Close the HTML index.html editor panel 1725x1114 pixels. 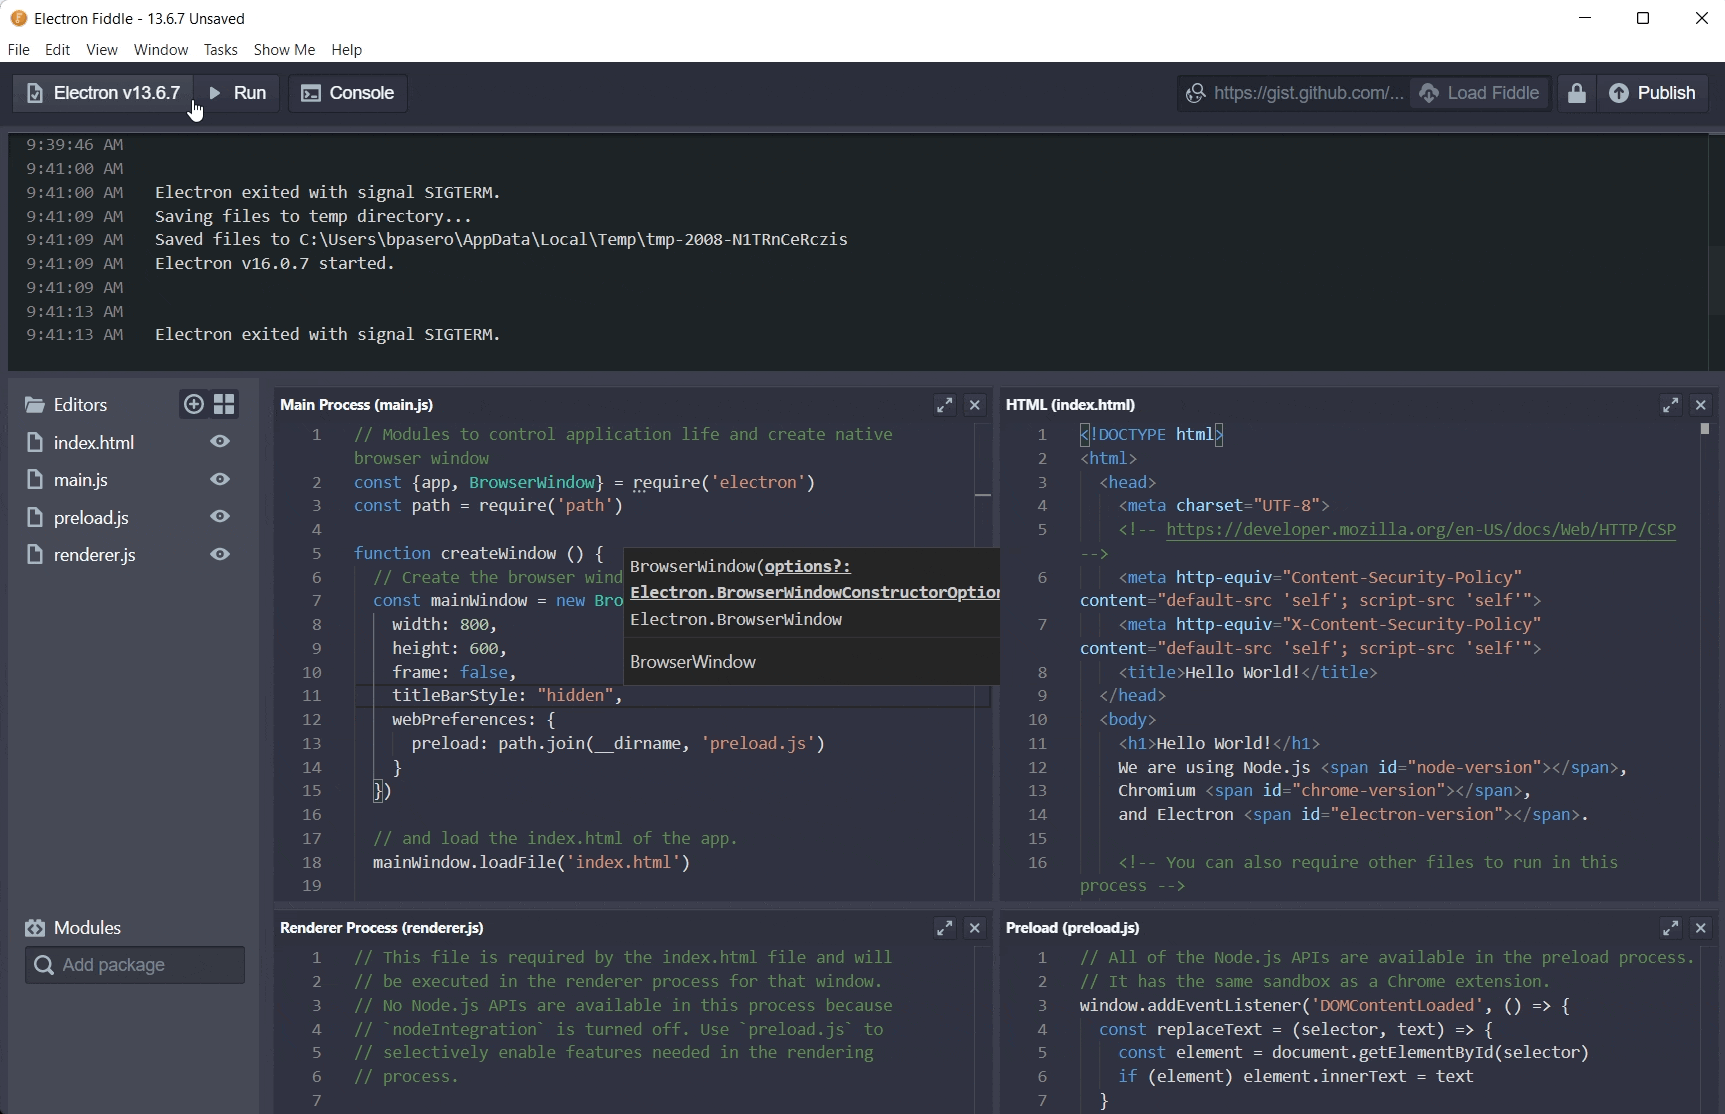click(1701, 405)
